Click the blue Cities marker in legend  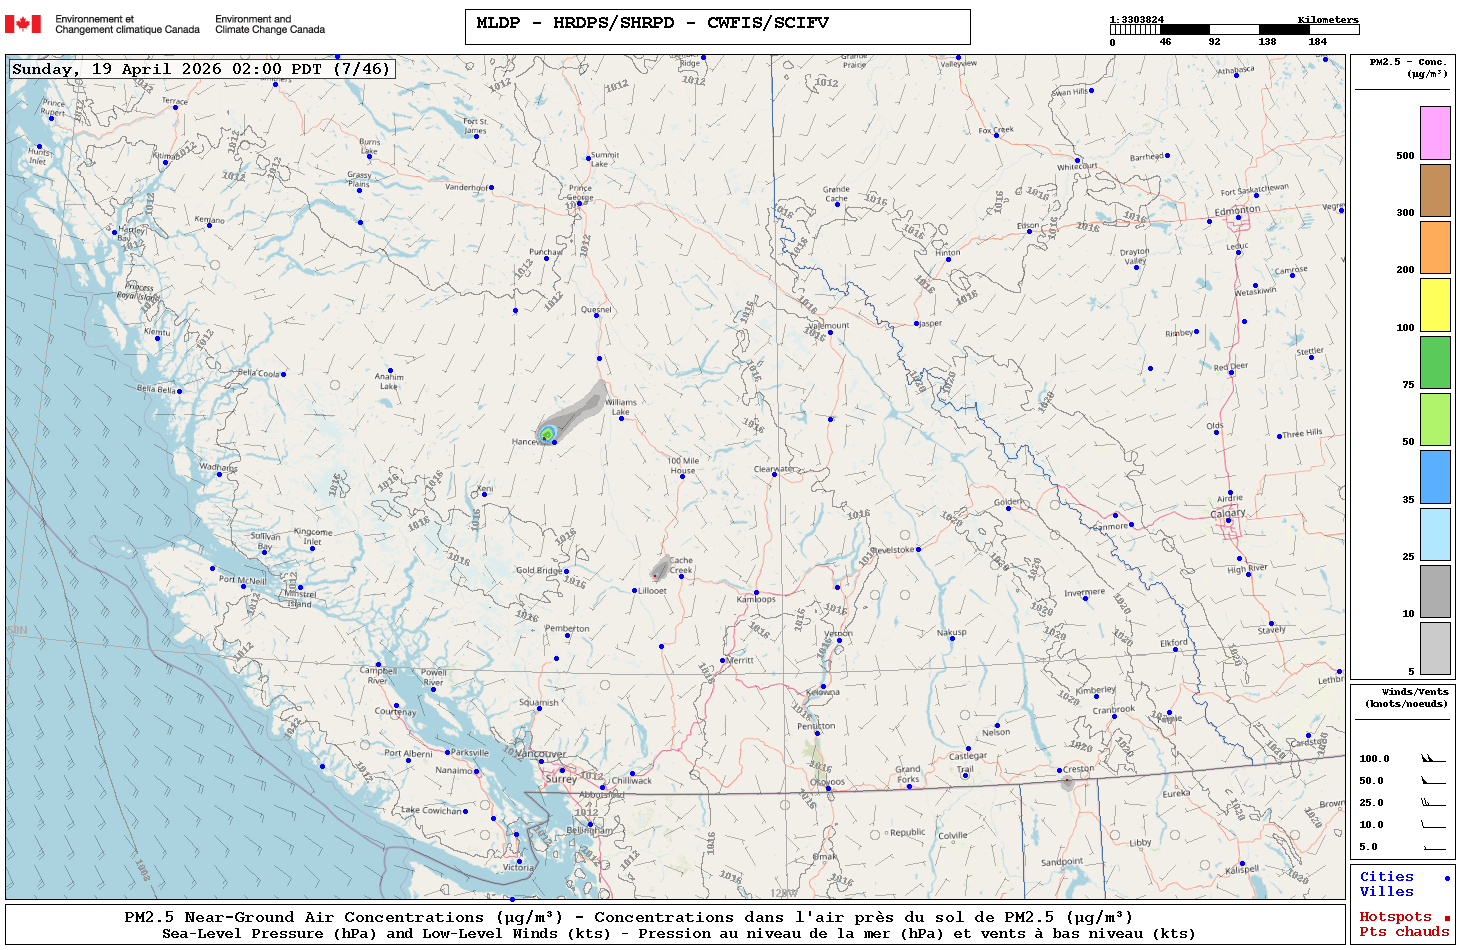click(1446, 878)
